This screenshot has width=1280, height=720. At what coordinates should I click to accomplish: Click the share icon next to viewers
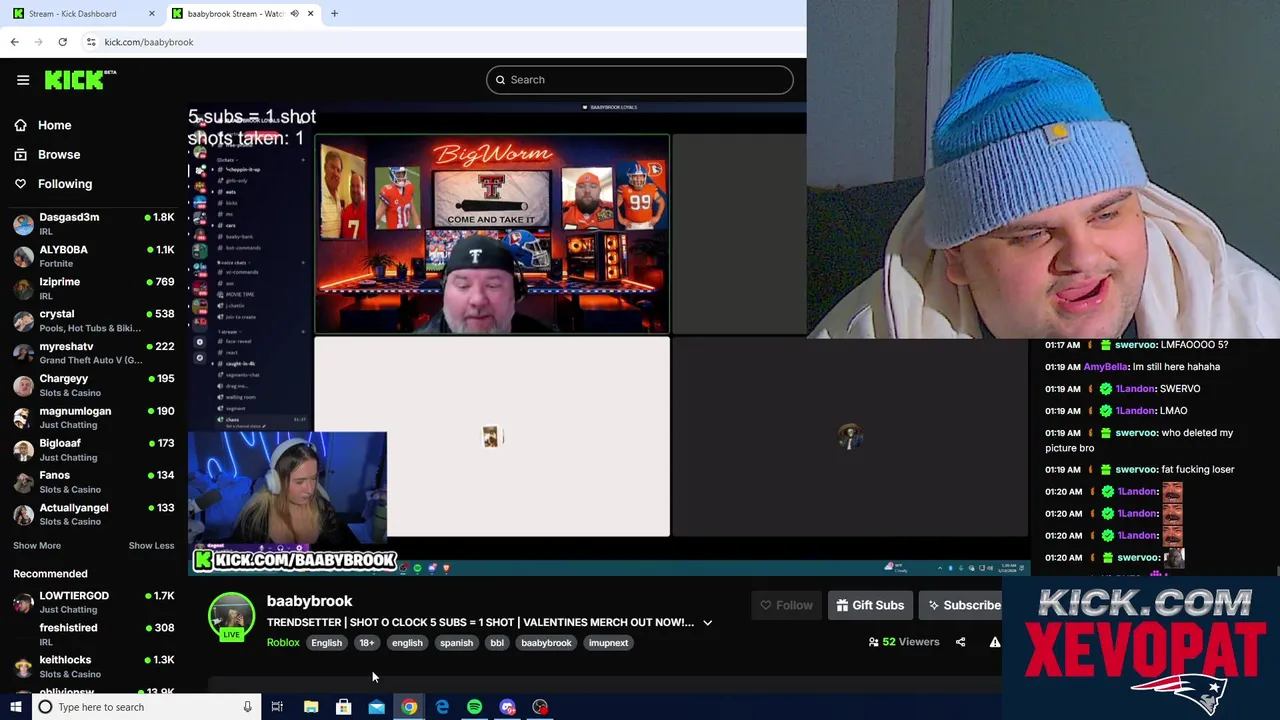(960, 642)
